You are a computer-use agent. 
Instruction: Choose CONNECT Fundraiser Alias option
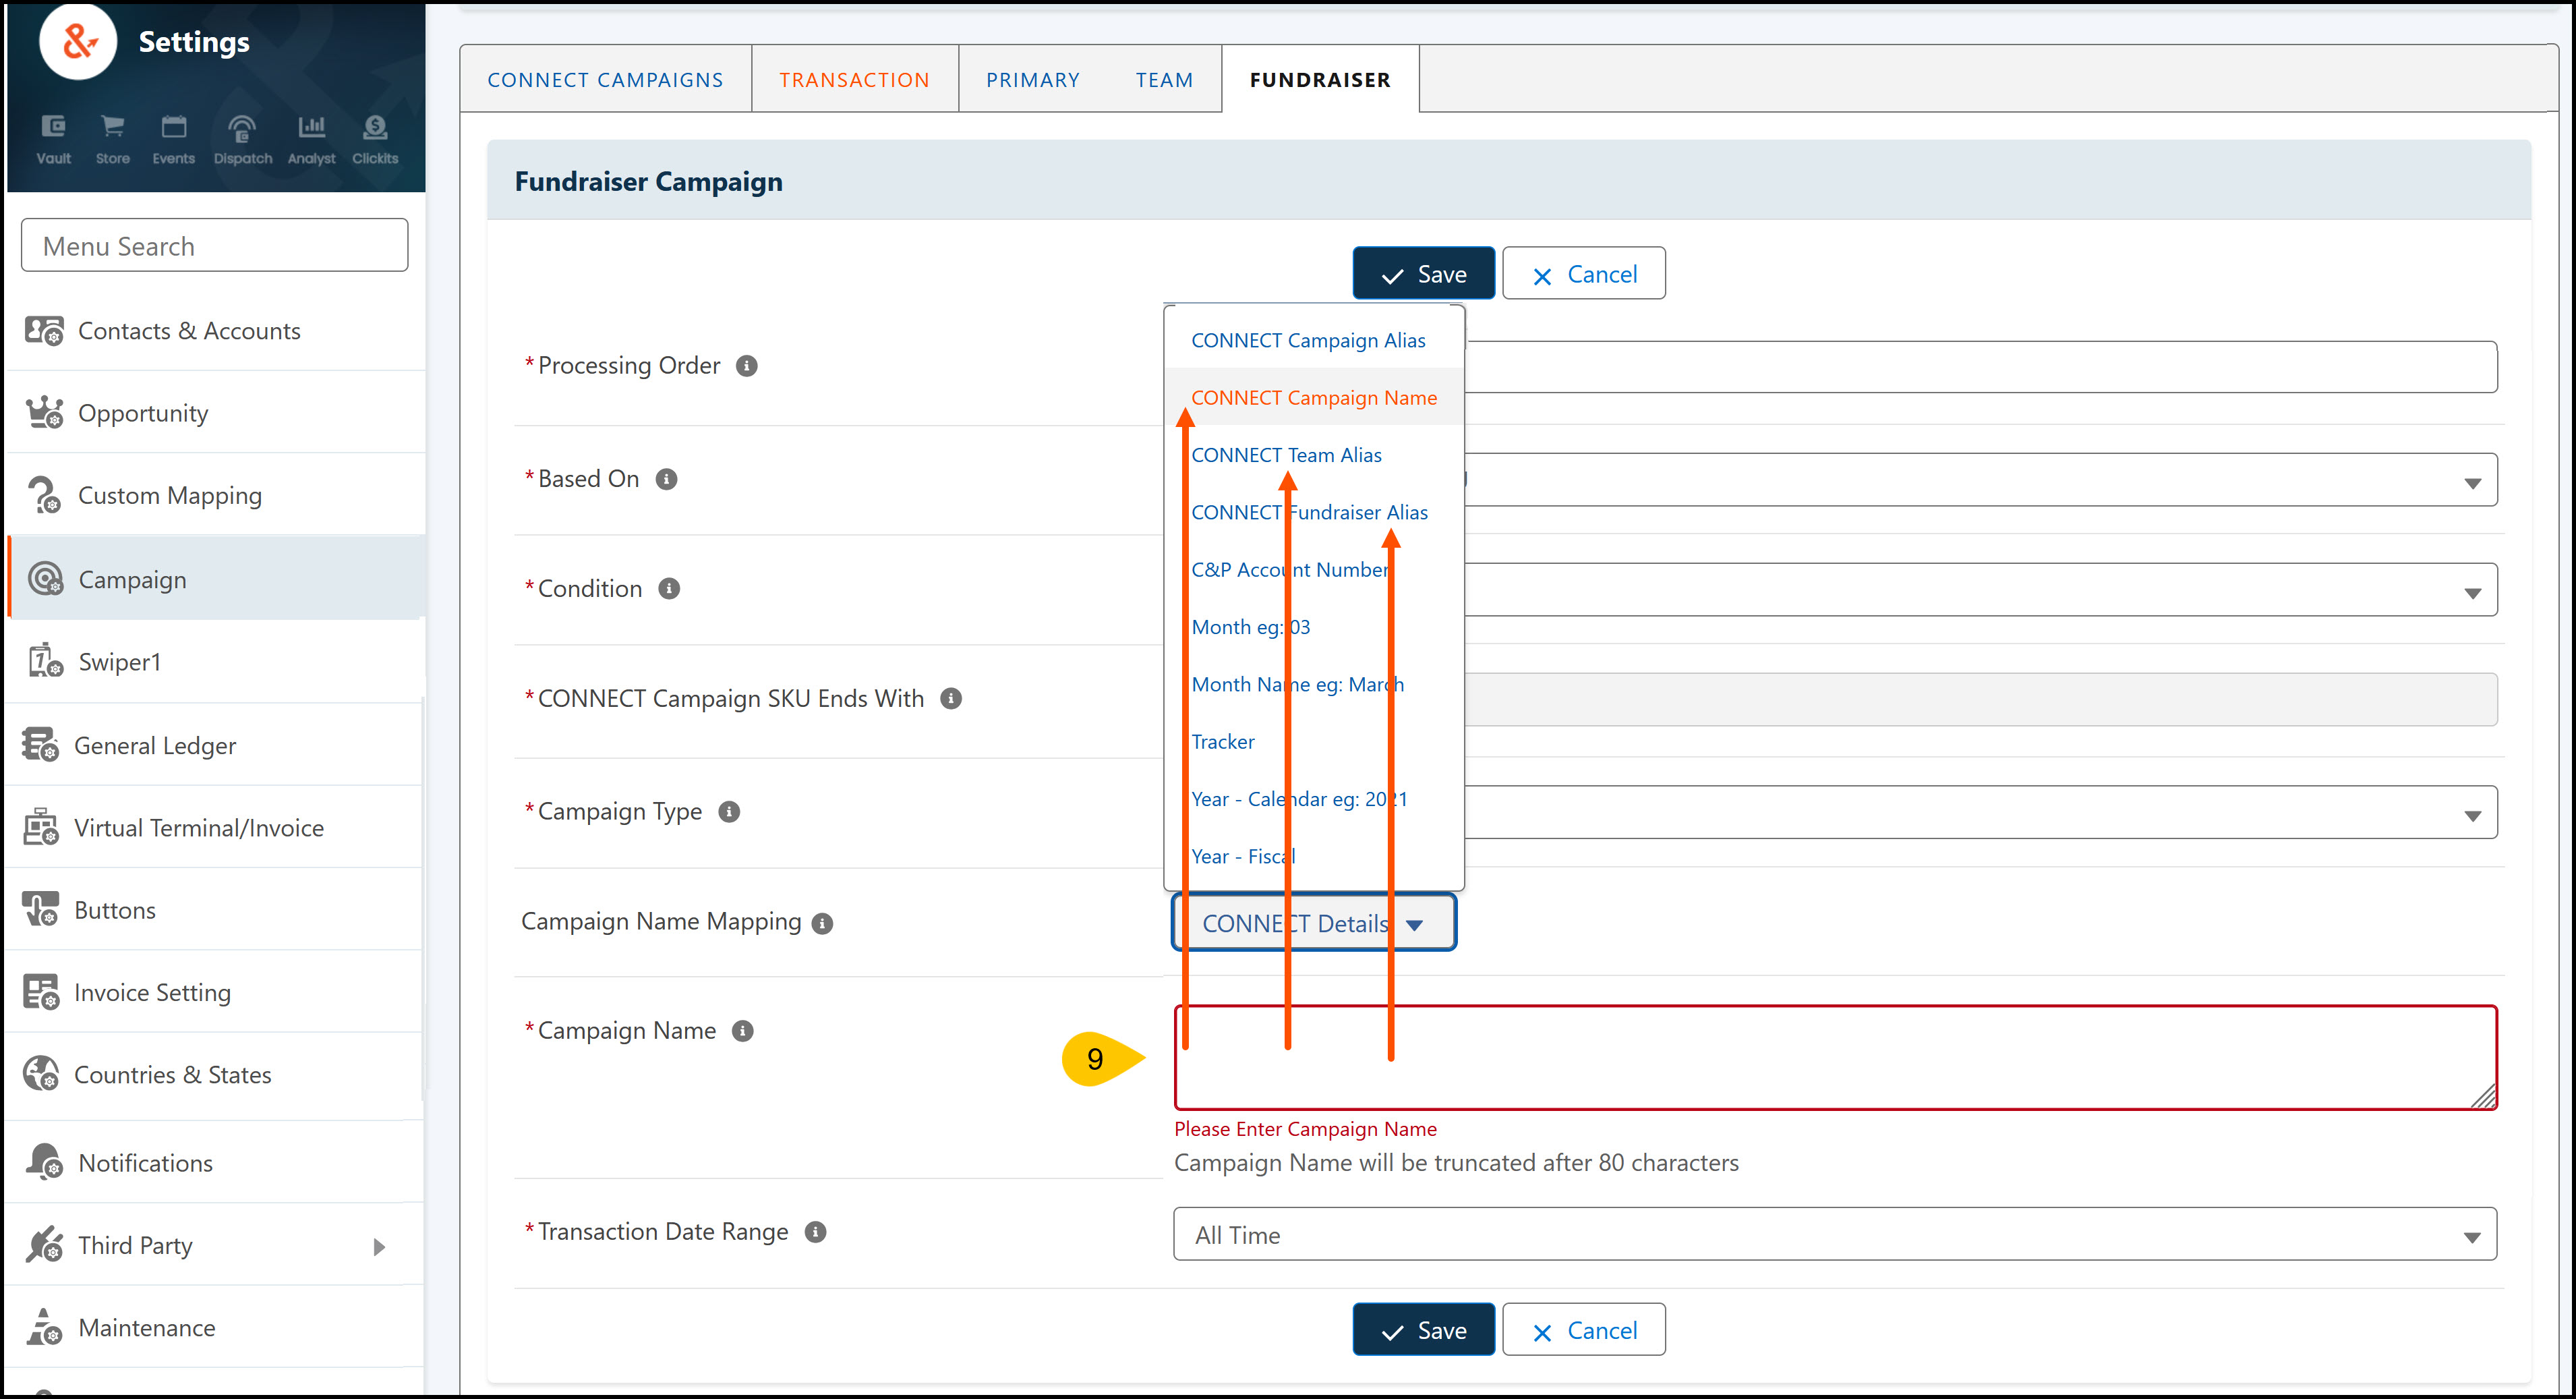pyautogui.click(x=1314, y=512)
